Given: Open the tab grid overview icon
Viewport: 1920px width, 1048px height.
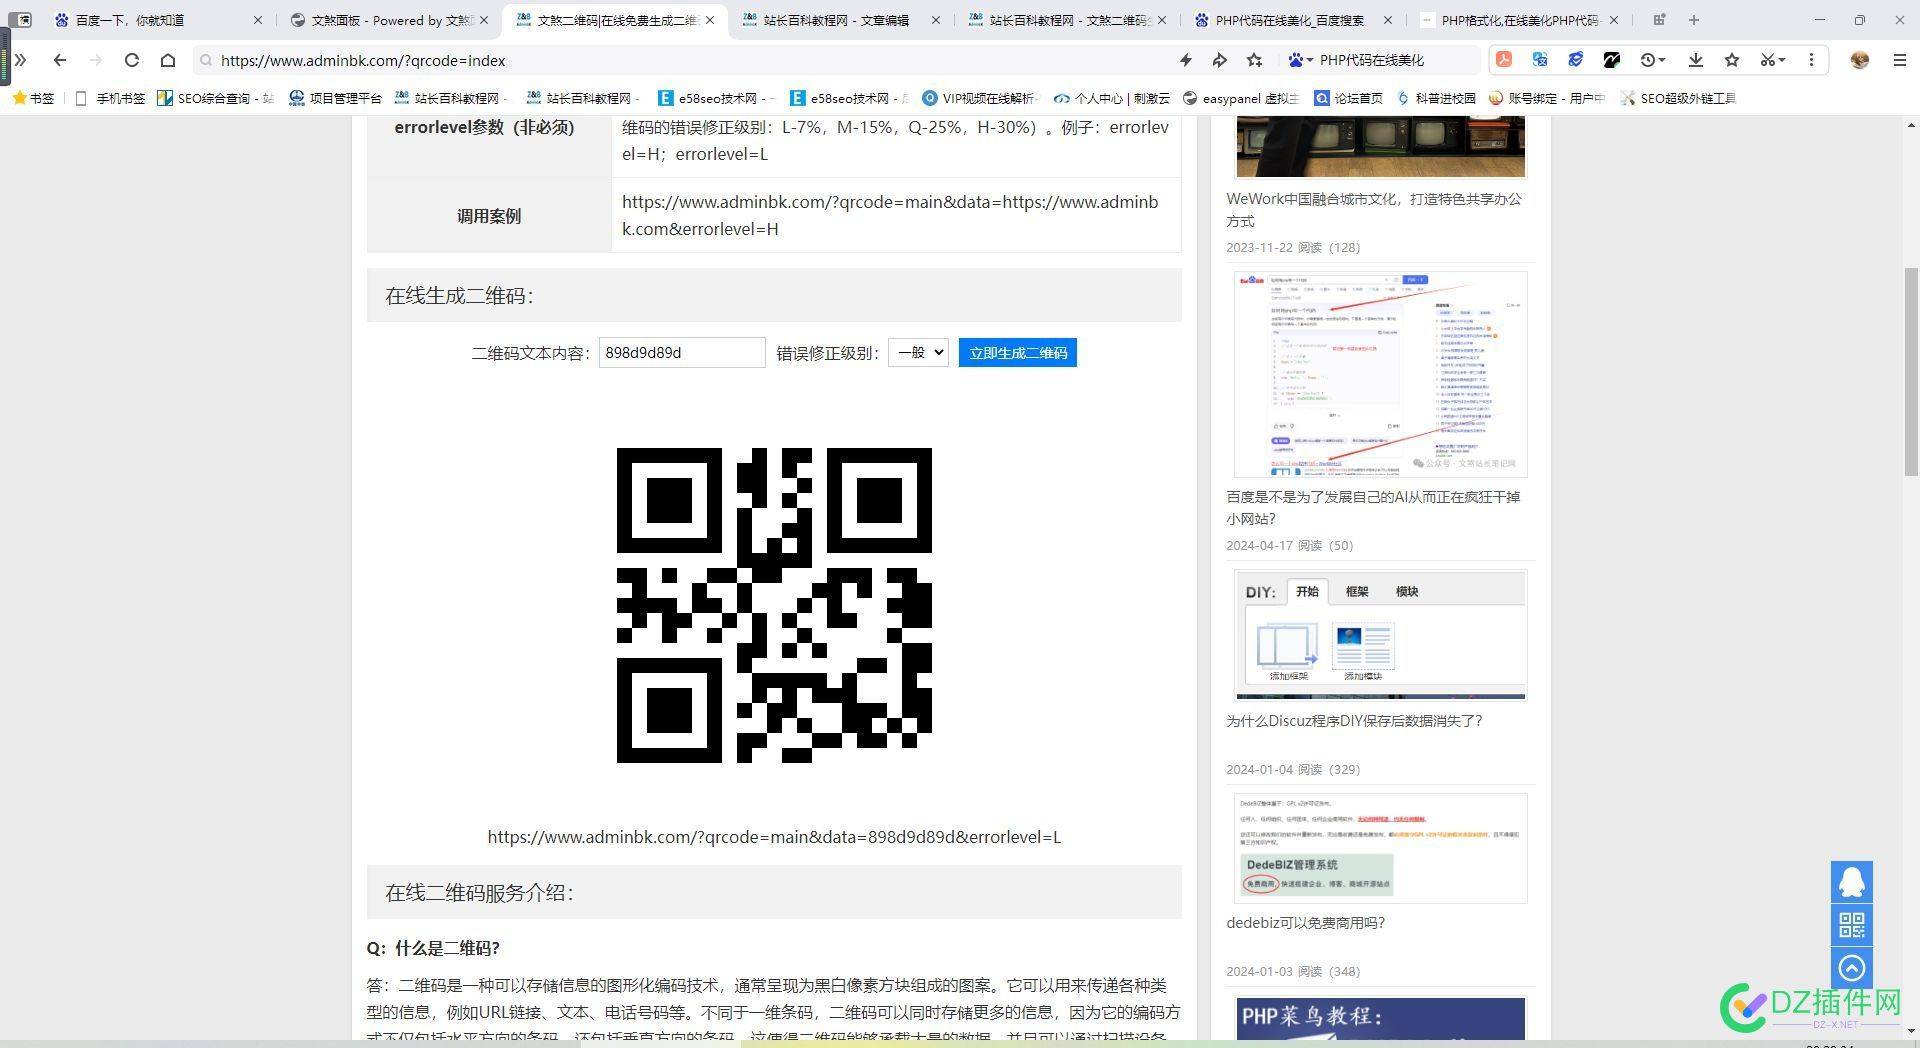Looking at the screenshot, I should (x=1660, y=20).
